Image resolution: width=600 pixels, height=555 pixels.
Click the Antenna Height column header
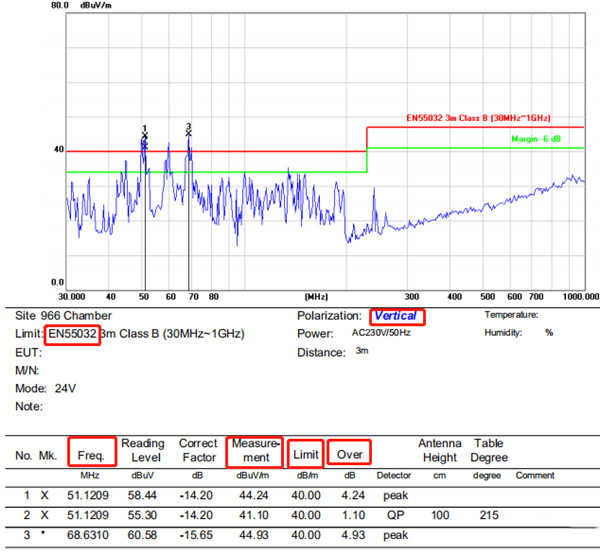[442, 450]
